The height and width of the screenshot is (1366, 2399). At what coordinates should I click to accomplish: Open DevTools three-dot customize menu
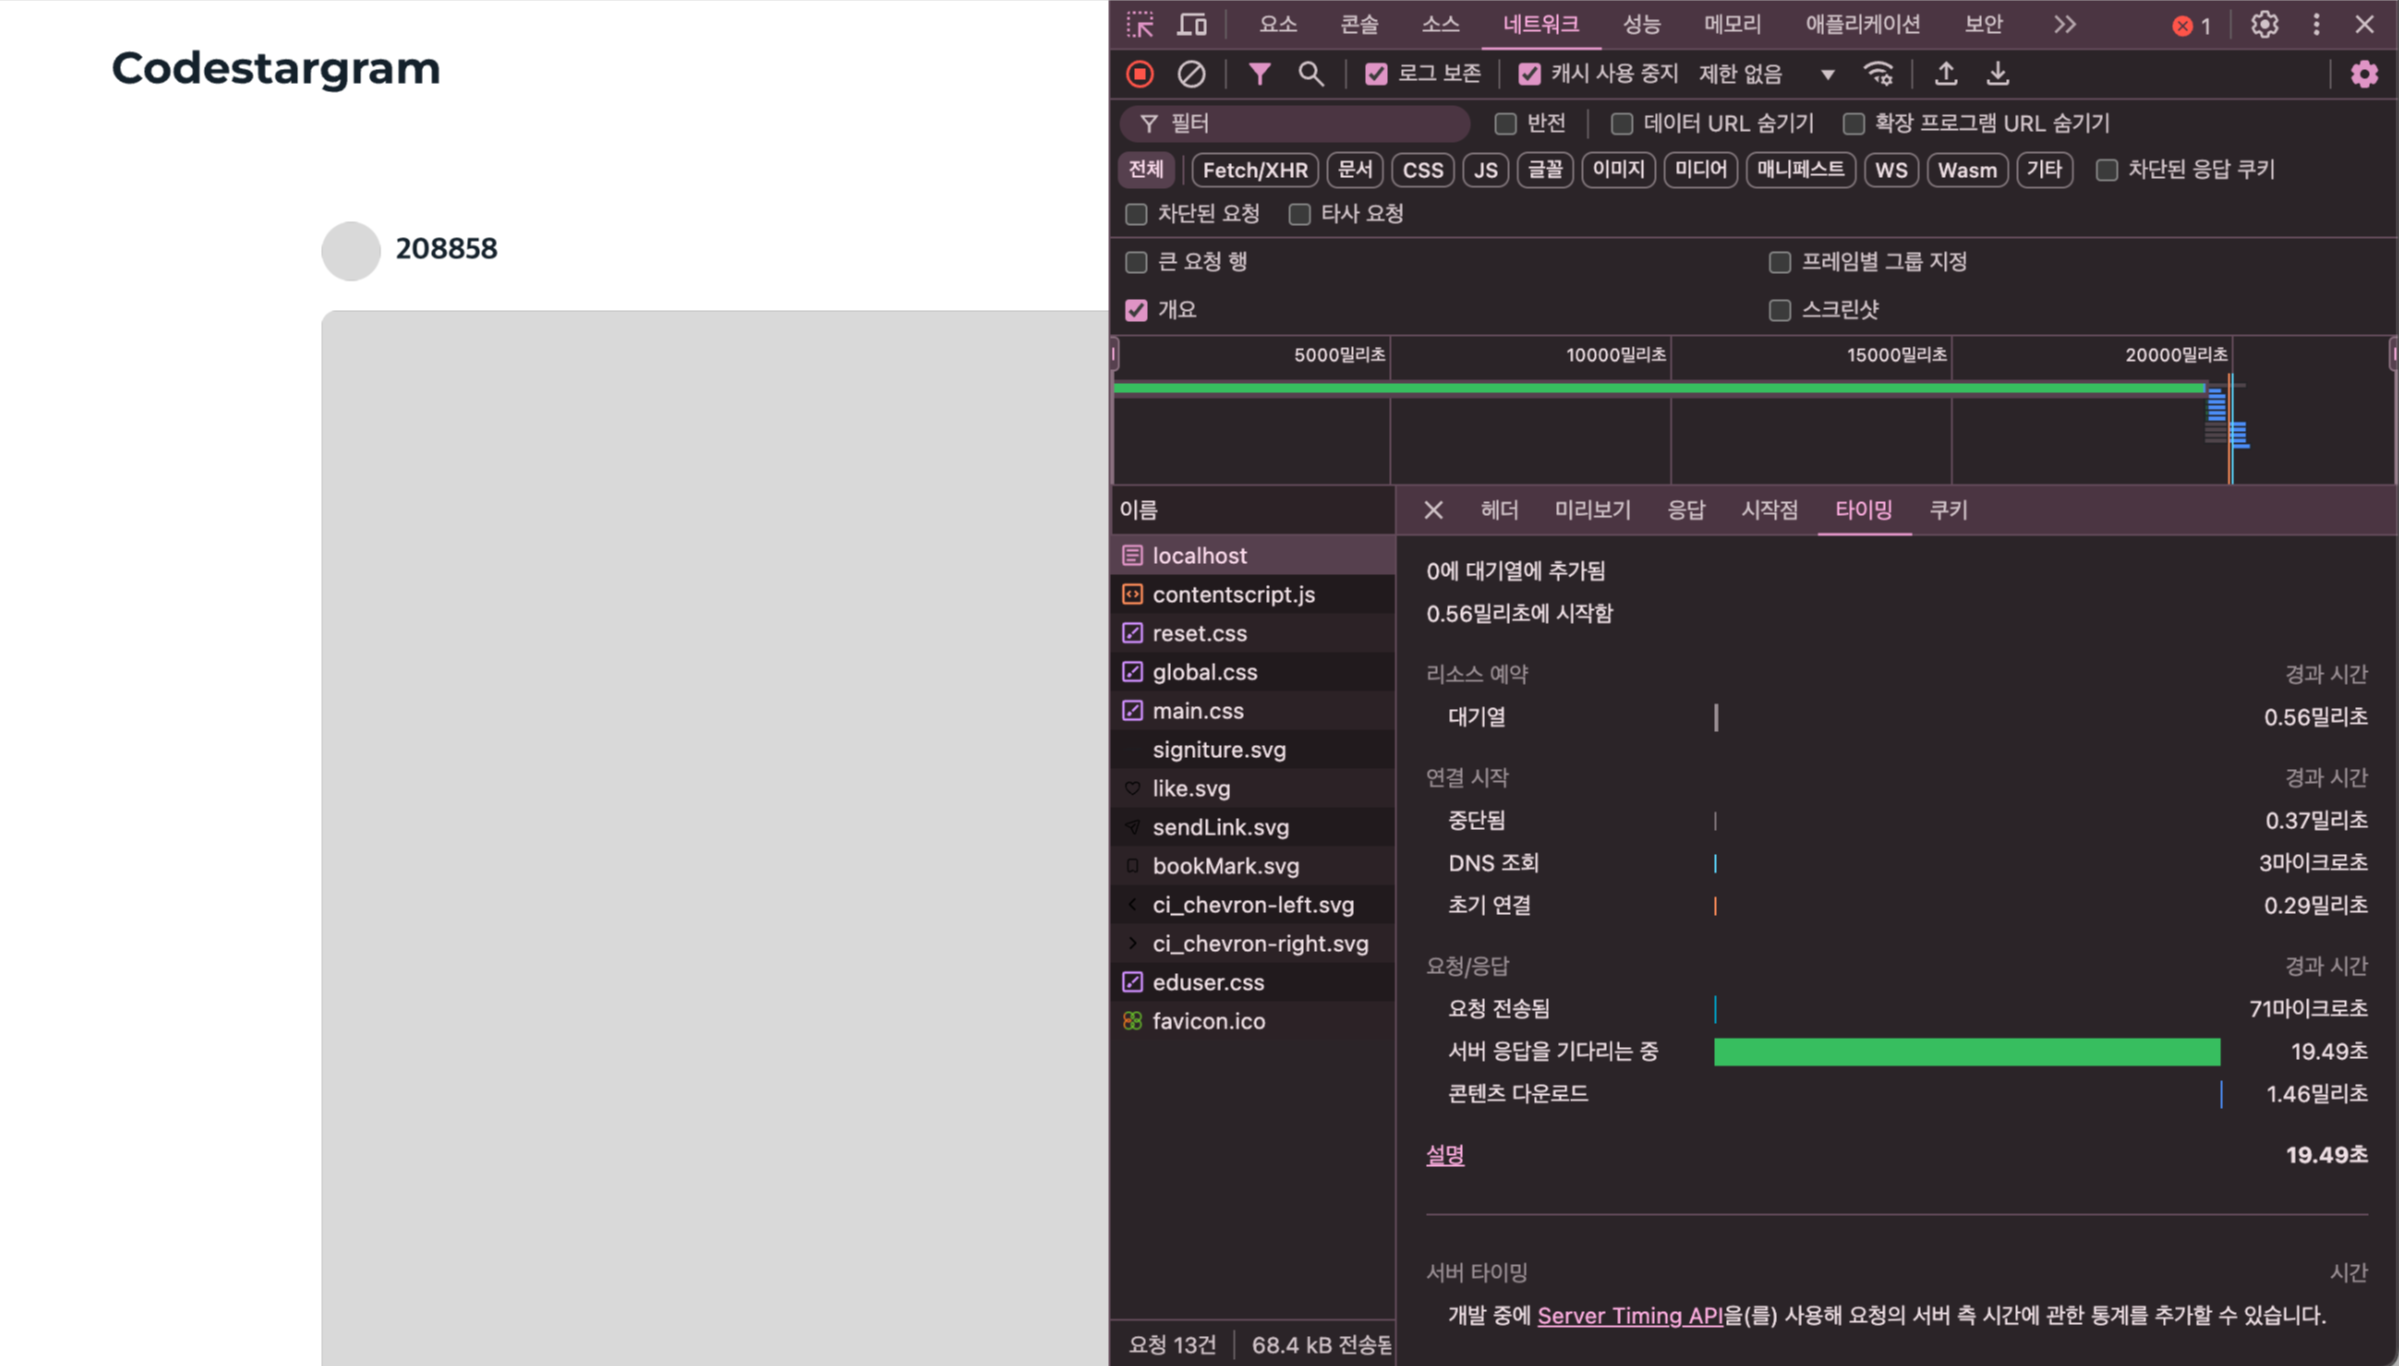(x=2316, y=24)
